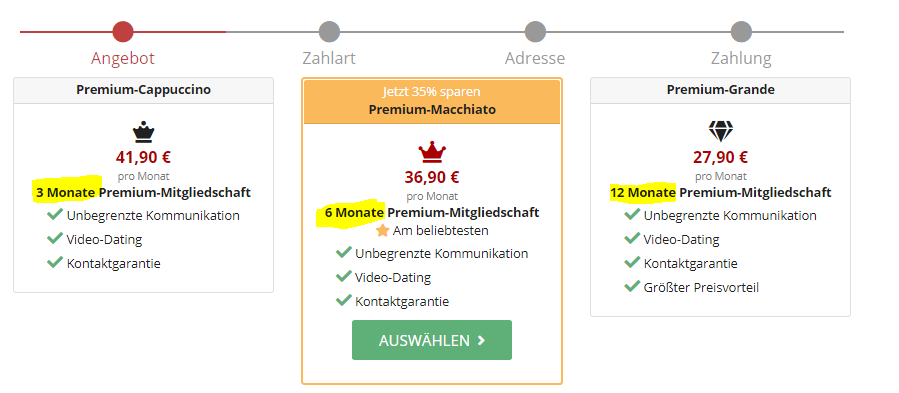Go to the Zahlung step circle

(741, 32)
